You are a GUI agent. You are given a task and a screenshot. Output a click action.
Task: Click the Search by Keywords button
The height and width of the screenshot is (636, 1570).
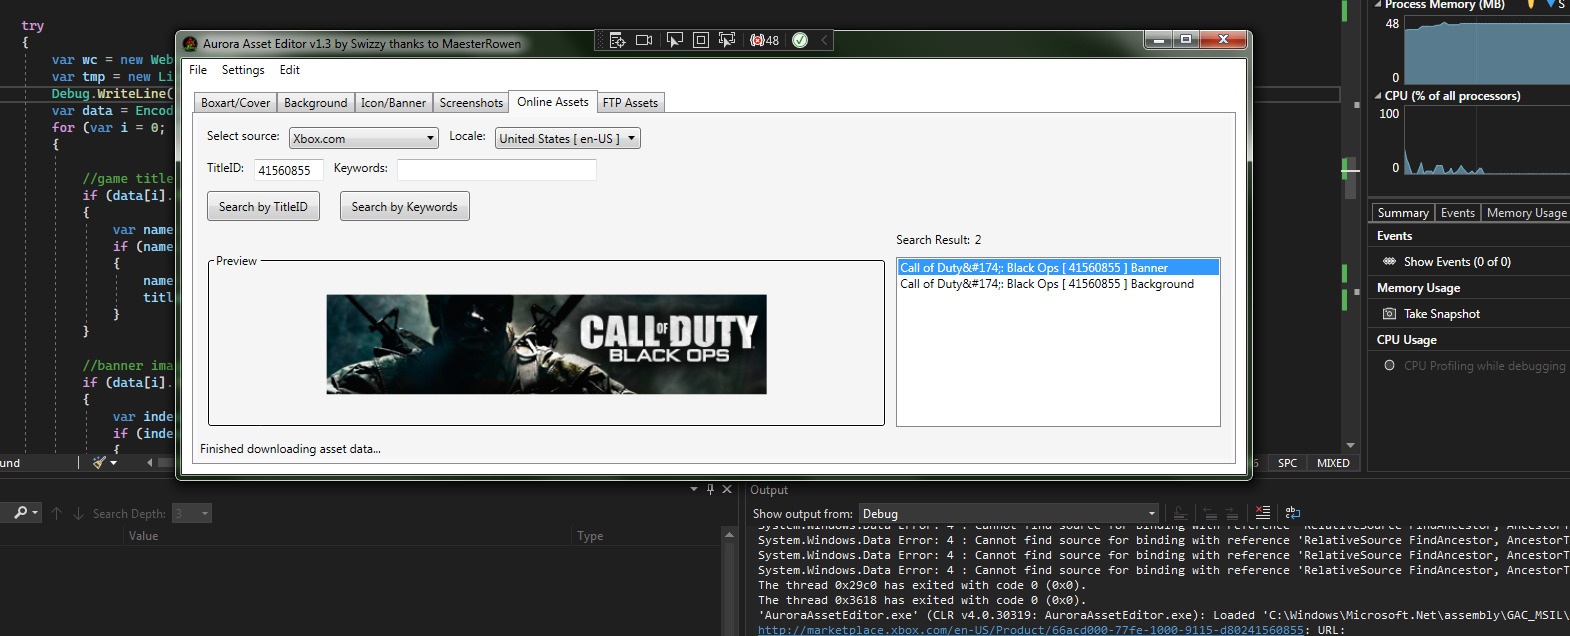(x=404, y=207)
